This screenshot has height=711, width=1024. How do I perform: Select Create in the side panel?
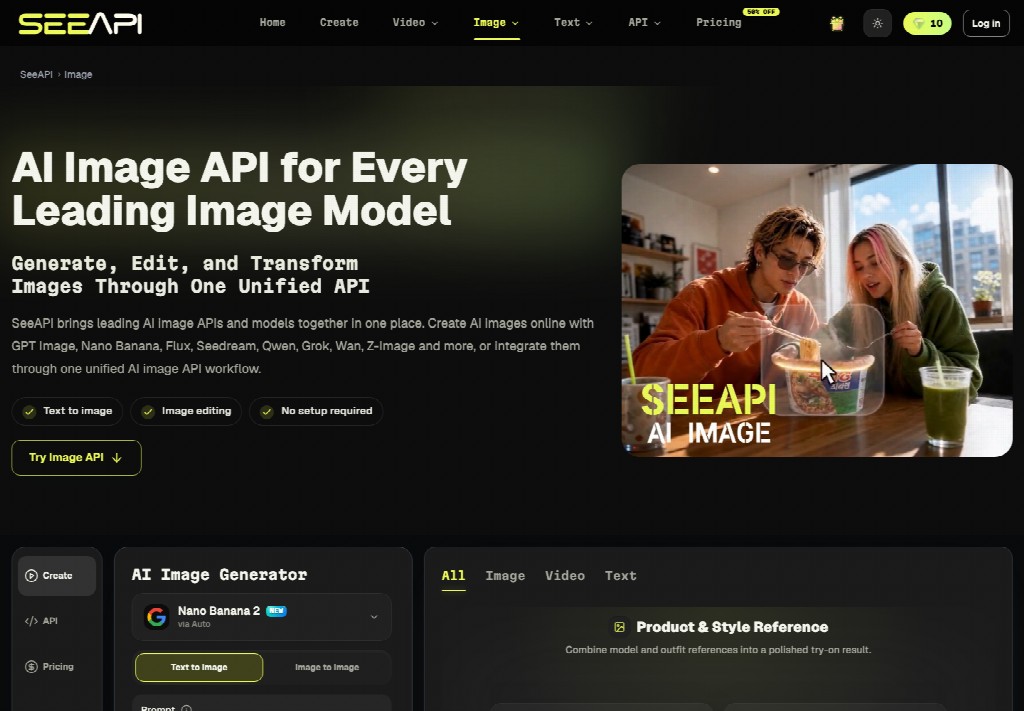pyautogui.click(x=57, y=576)
